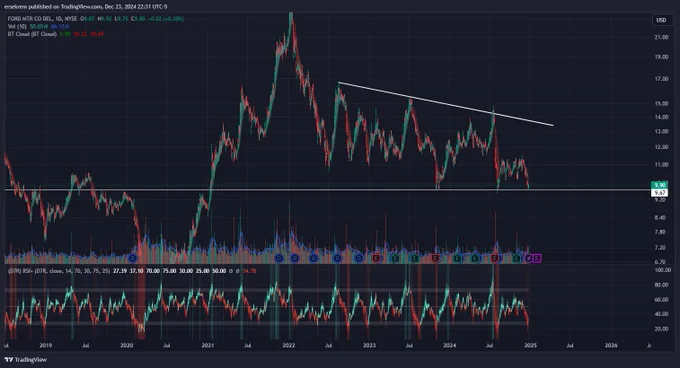Click the 15.00 price axis label
680x368 pixels.
pyautogui.click(x=661, y=104)
